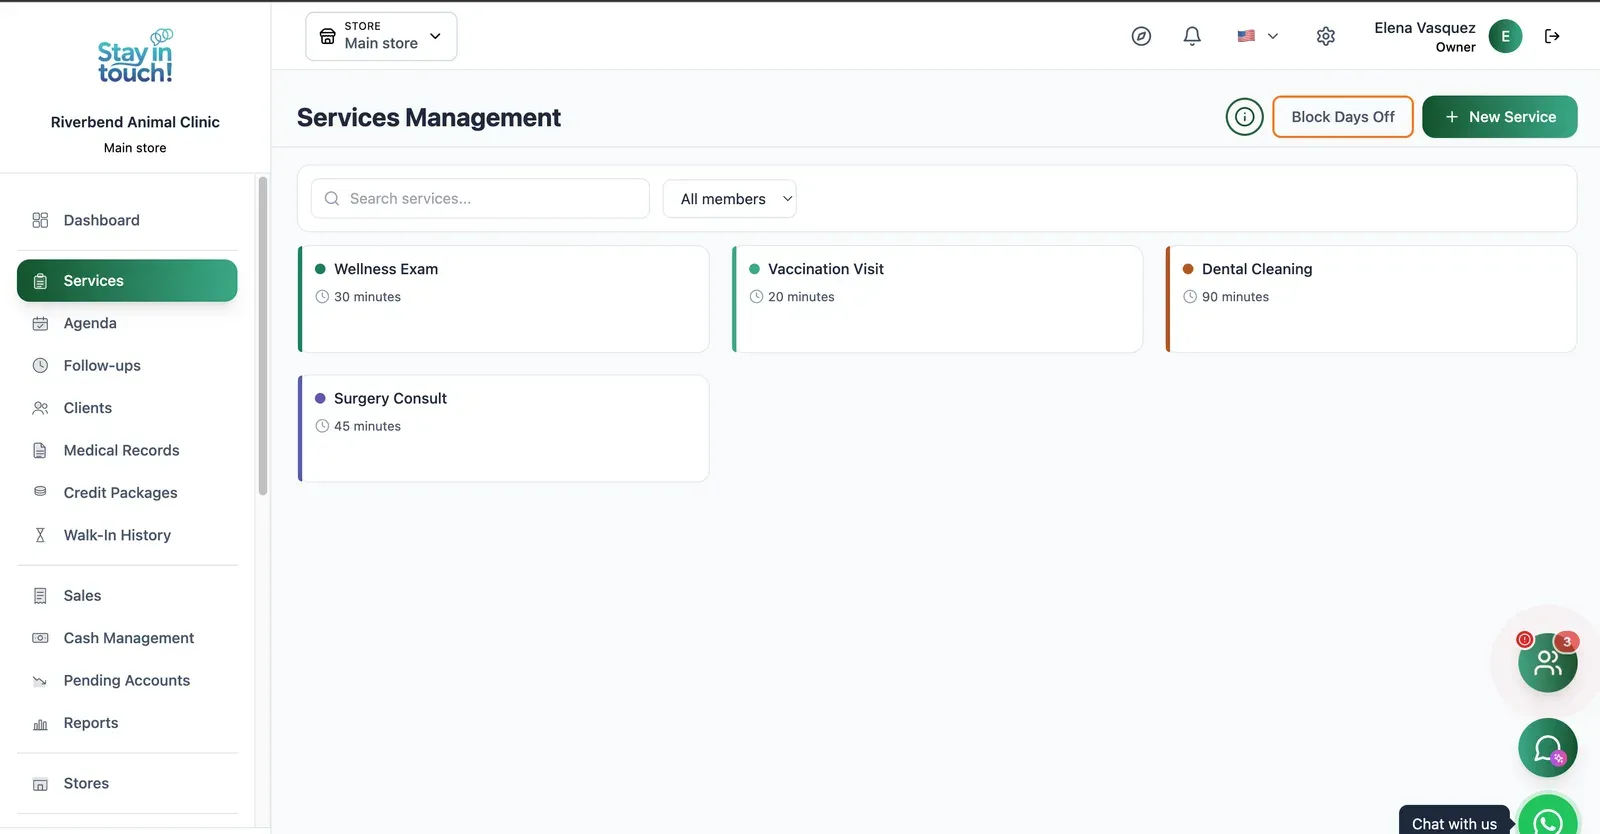Open the notifications bell
Image resolution: width=1600 pixels, height=834 pixels.
1192,36
